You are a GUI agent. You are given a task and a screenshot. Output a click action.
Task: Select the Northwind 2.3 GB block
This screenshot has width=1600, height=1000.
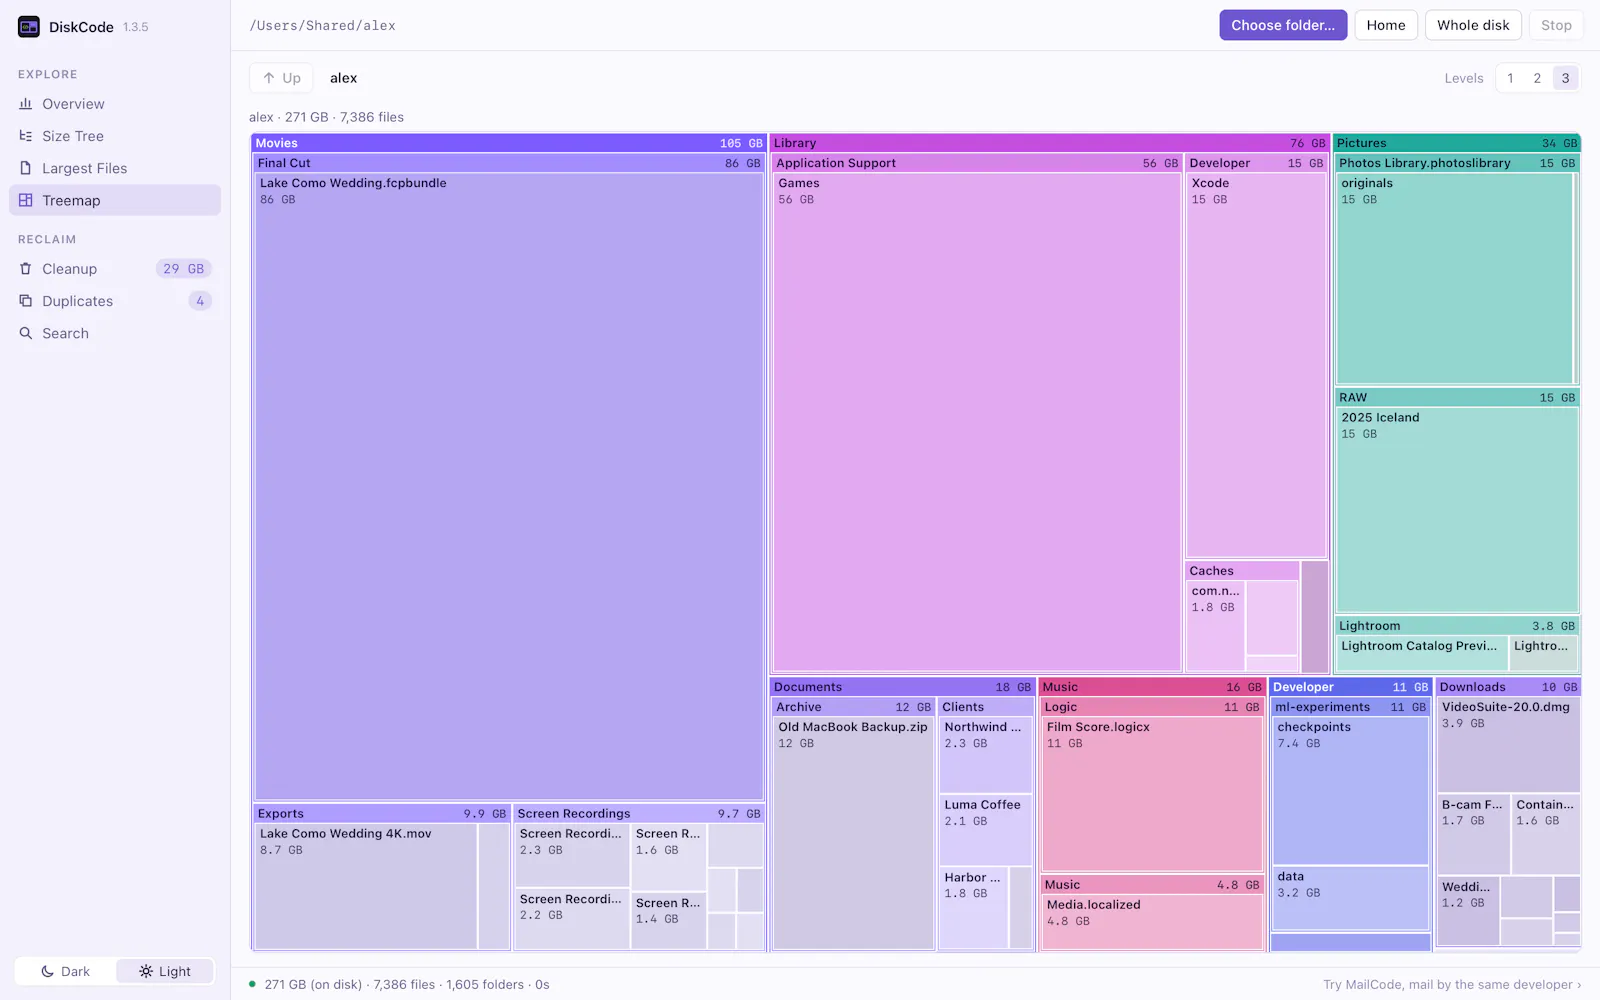click(985, 755)
